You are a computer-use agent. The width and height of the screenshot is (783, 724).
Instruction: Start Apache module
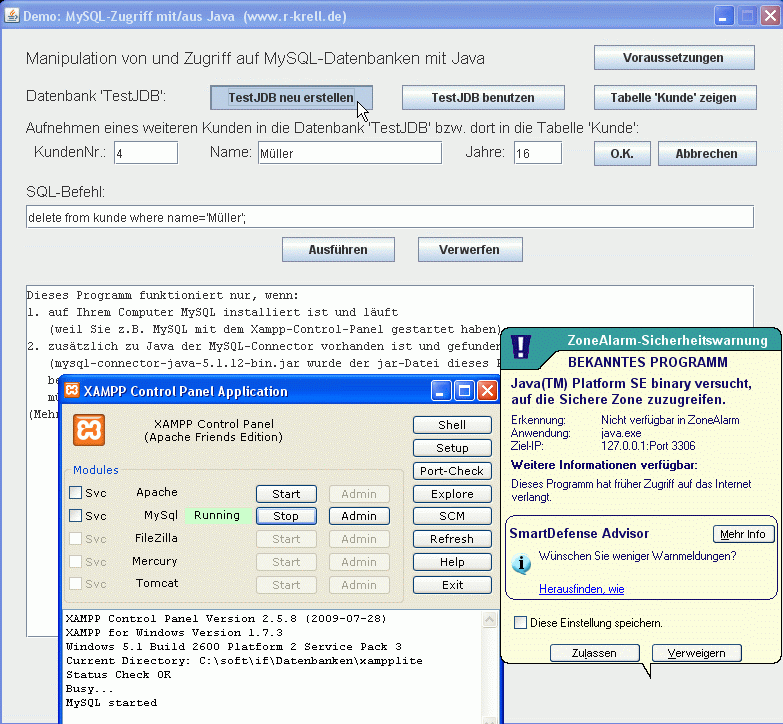pyautogui.click(x=286, y=494)
